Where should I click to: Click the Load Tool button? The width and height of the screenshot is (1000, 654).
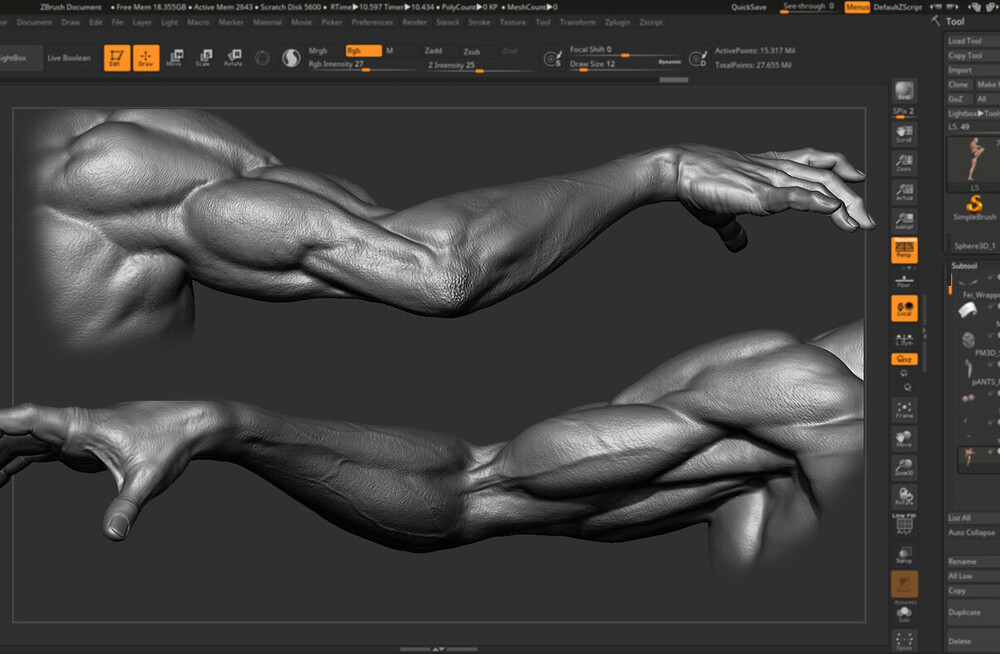click(972, 41)
